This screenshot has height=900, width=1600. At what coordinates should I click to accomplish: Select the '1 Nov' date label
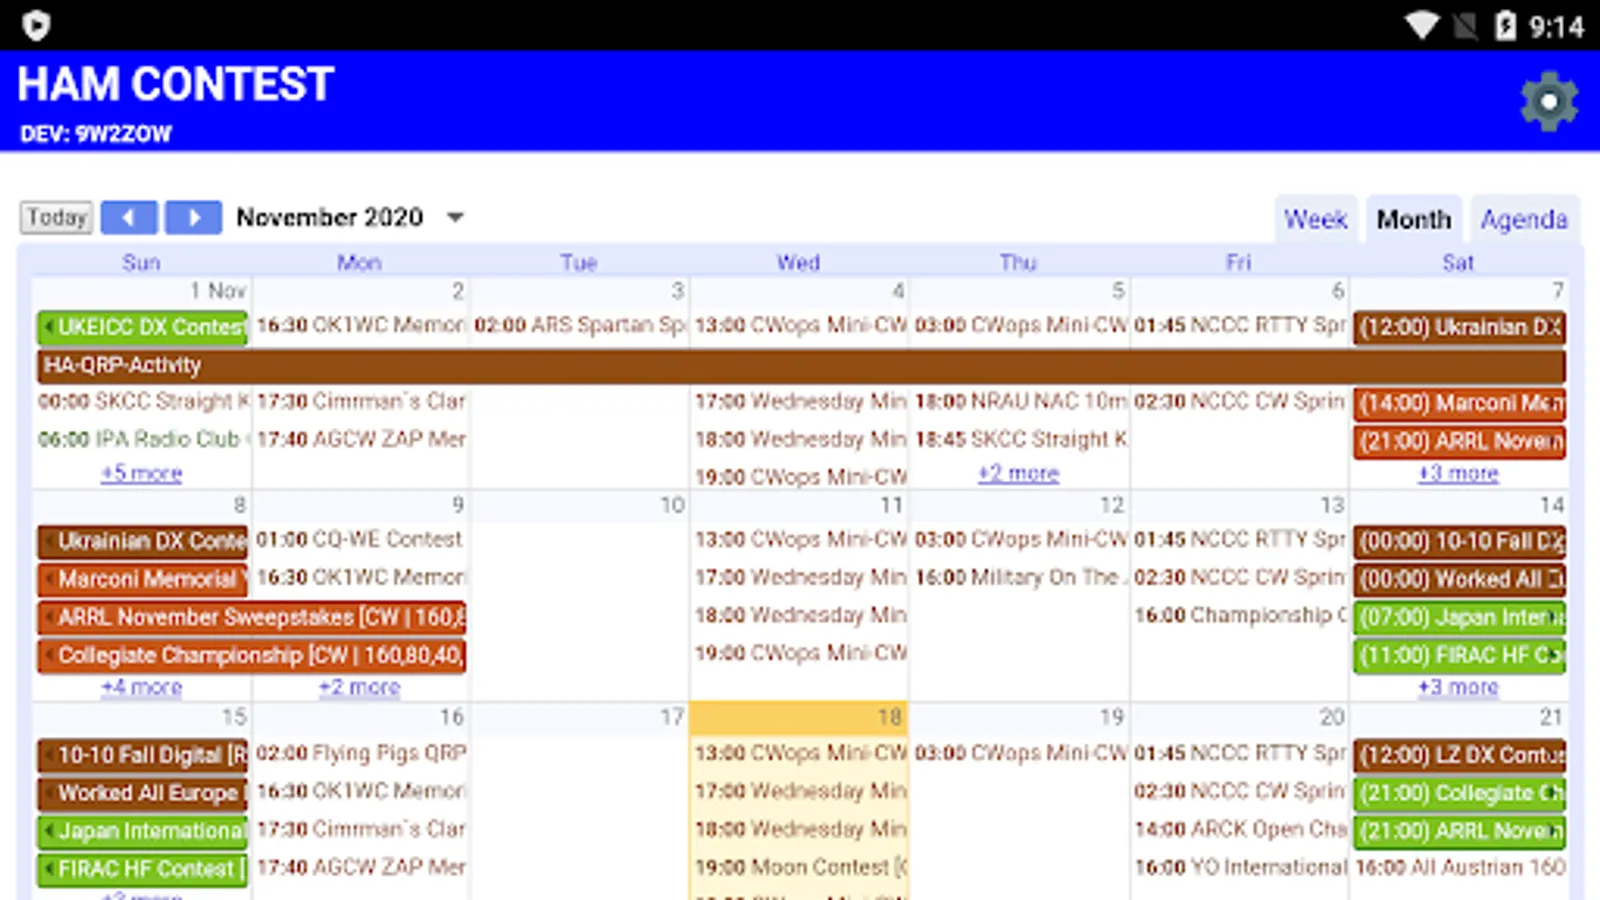(218, 291)
